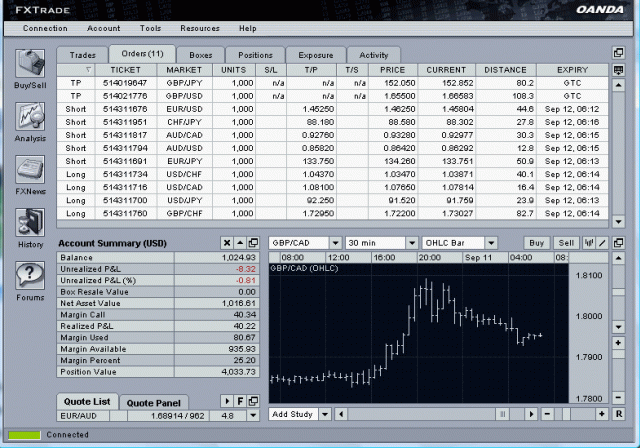Switch to the Activity tab
The image size is (640, 448).
click(374, 55)
